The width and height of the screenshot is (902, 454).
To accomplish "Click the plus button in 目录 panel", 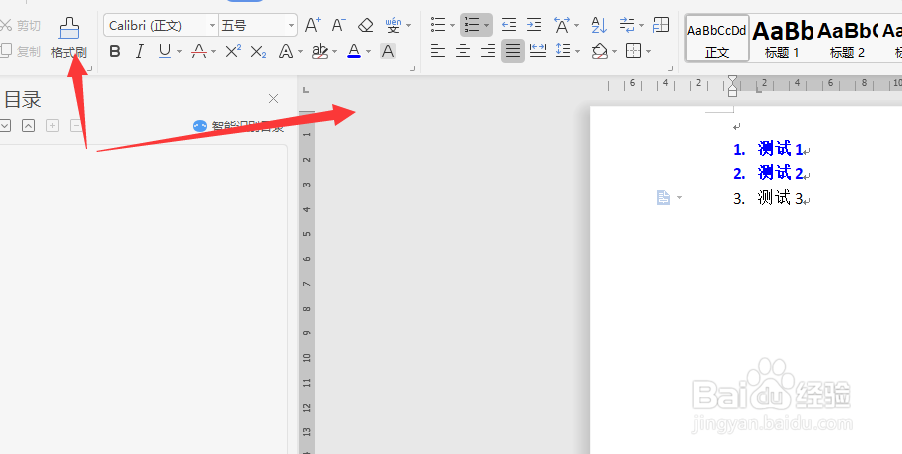I will [x=52, y=125].
